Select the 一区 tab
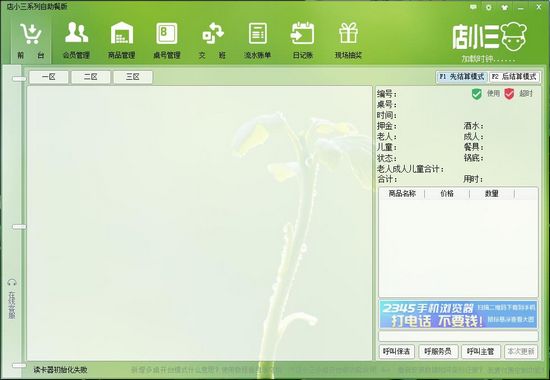The height and width of the screenshot is (380, 550). pos(49,77)
